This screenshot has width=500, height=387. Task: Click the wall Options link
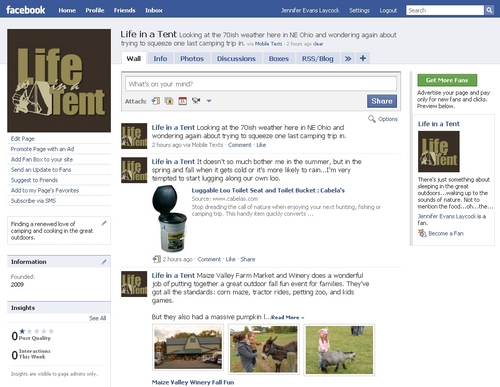pyautogui.click(x=388, y=119)
